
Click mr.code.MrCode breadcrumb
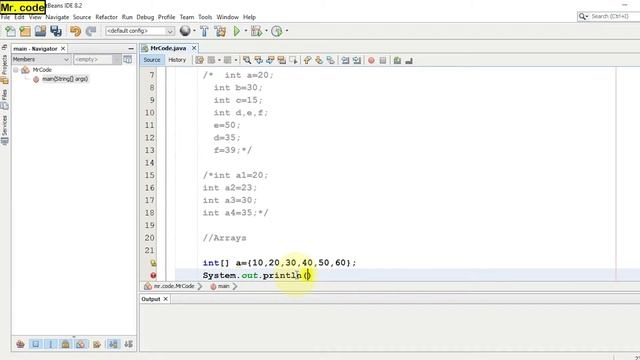(174, 287)
